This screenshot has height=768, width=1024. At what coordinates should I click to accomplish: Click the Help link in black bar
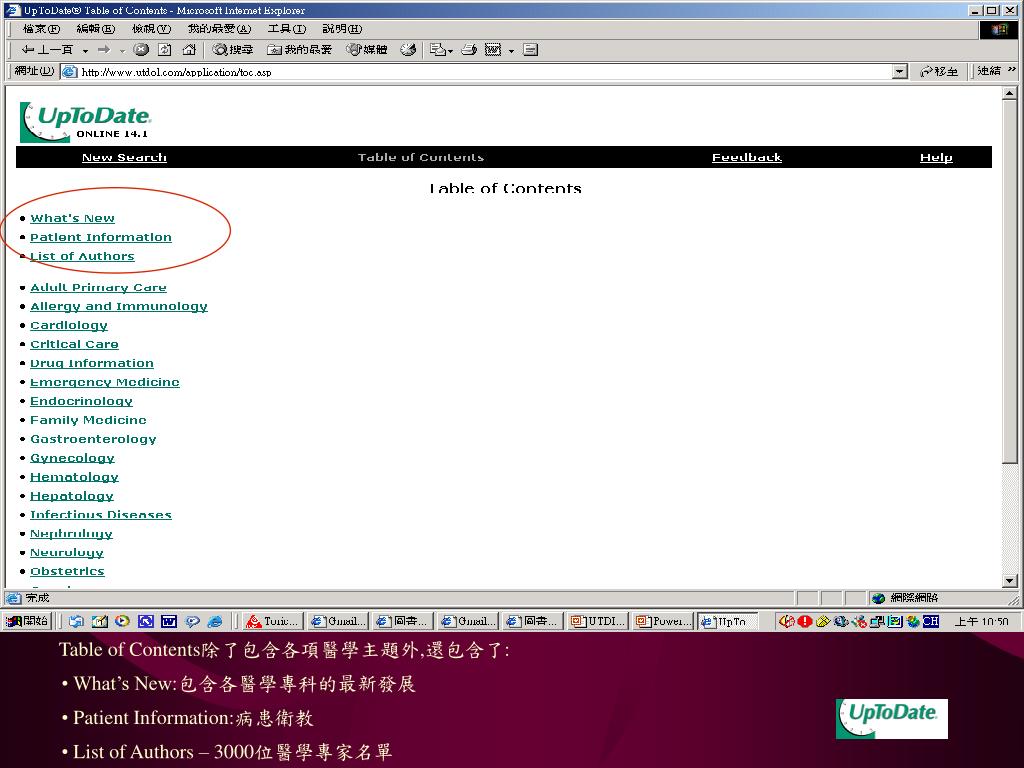936,157
